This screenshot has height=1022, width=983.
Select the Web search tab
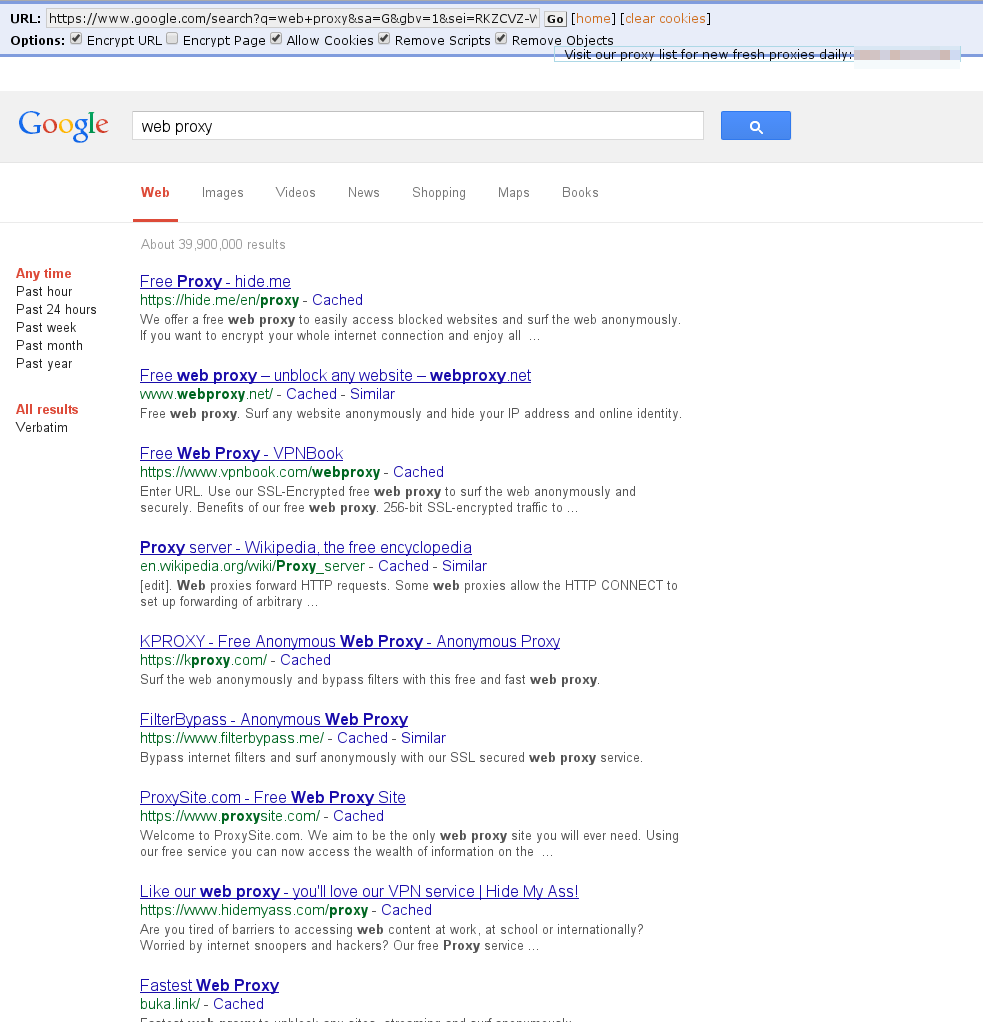[x=155, y=192]
